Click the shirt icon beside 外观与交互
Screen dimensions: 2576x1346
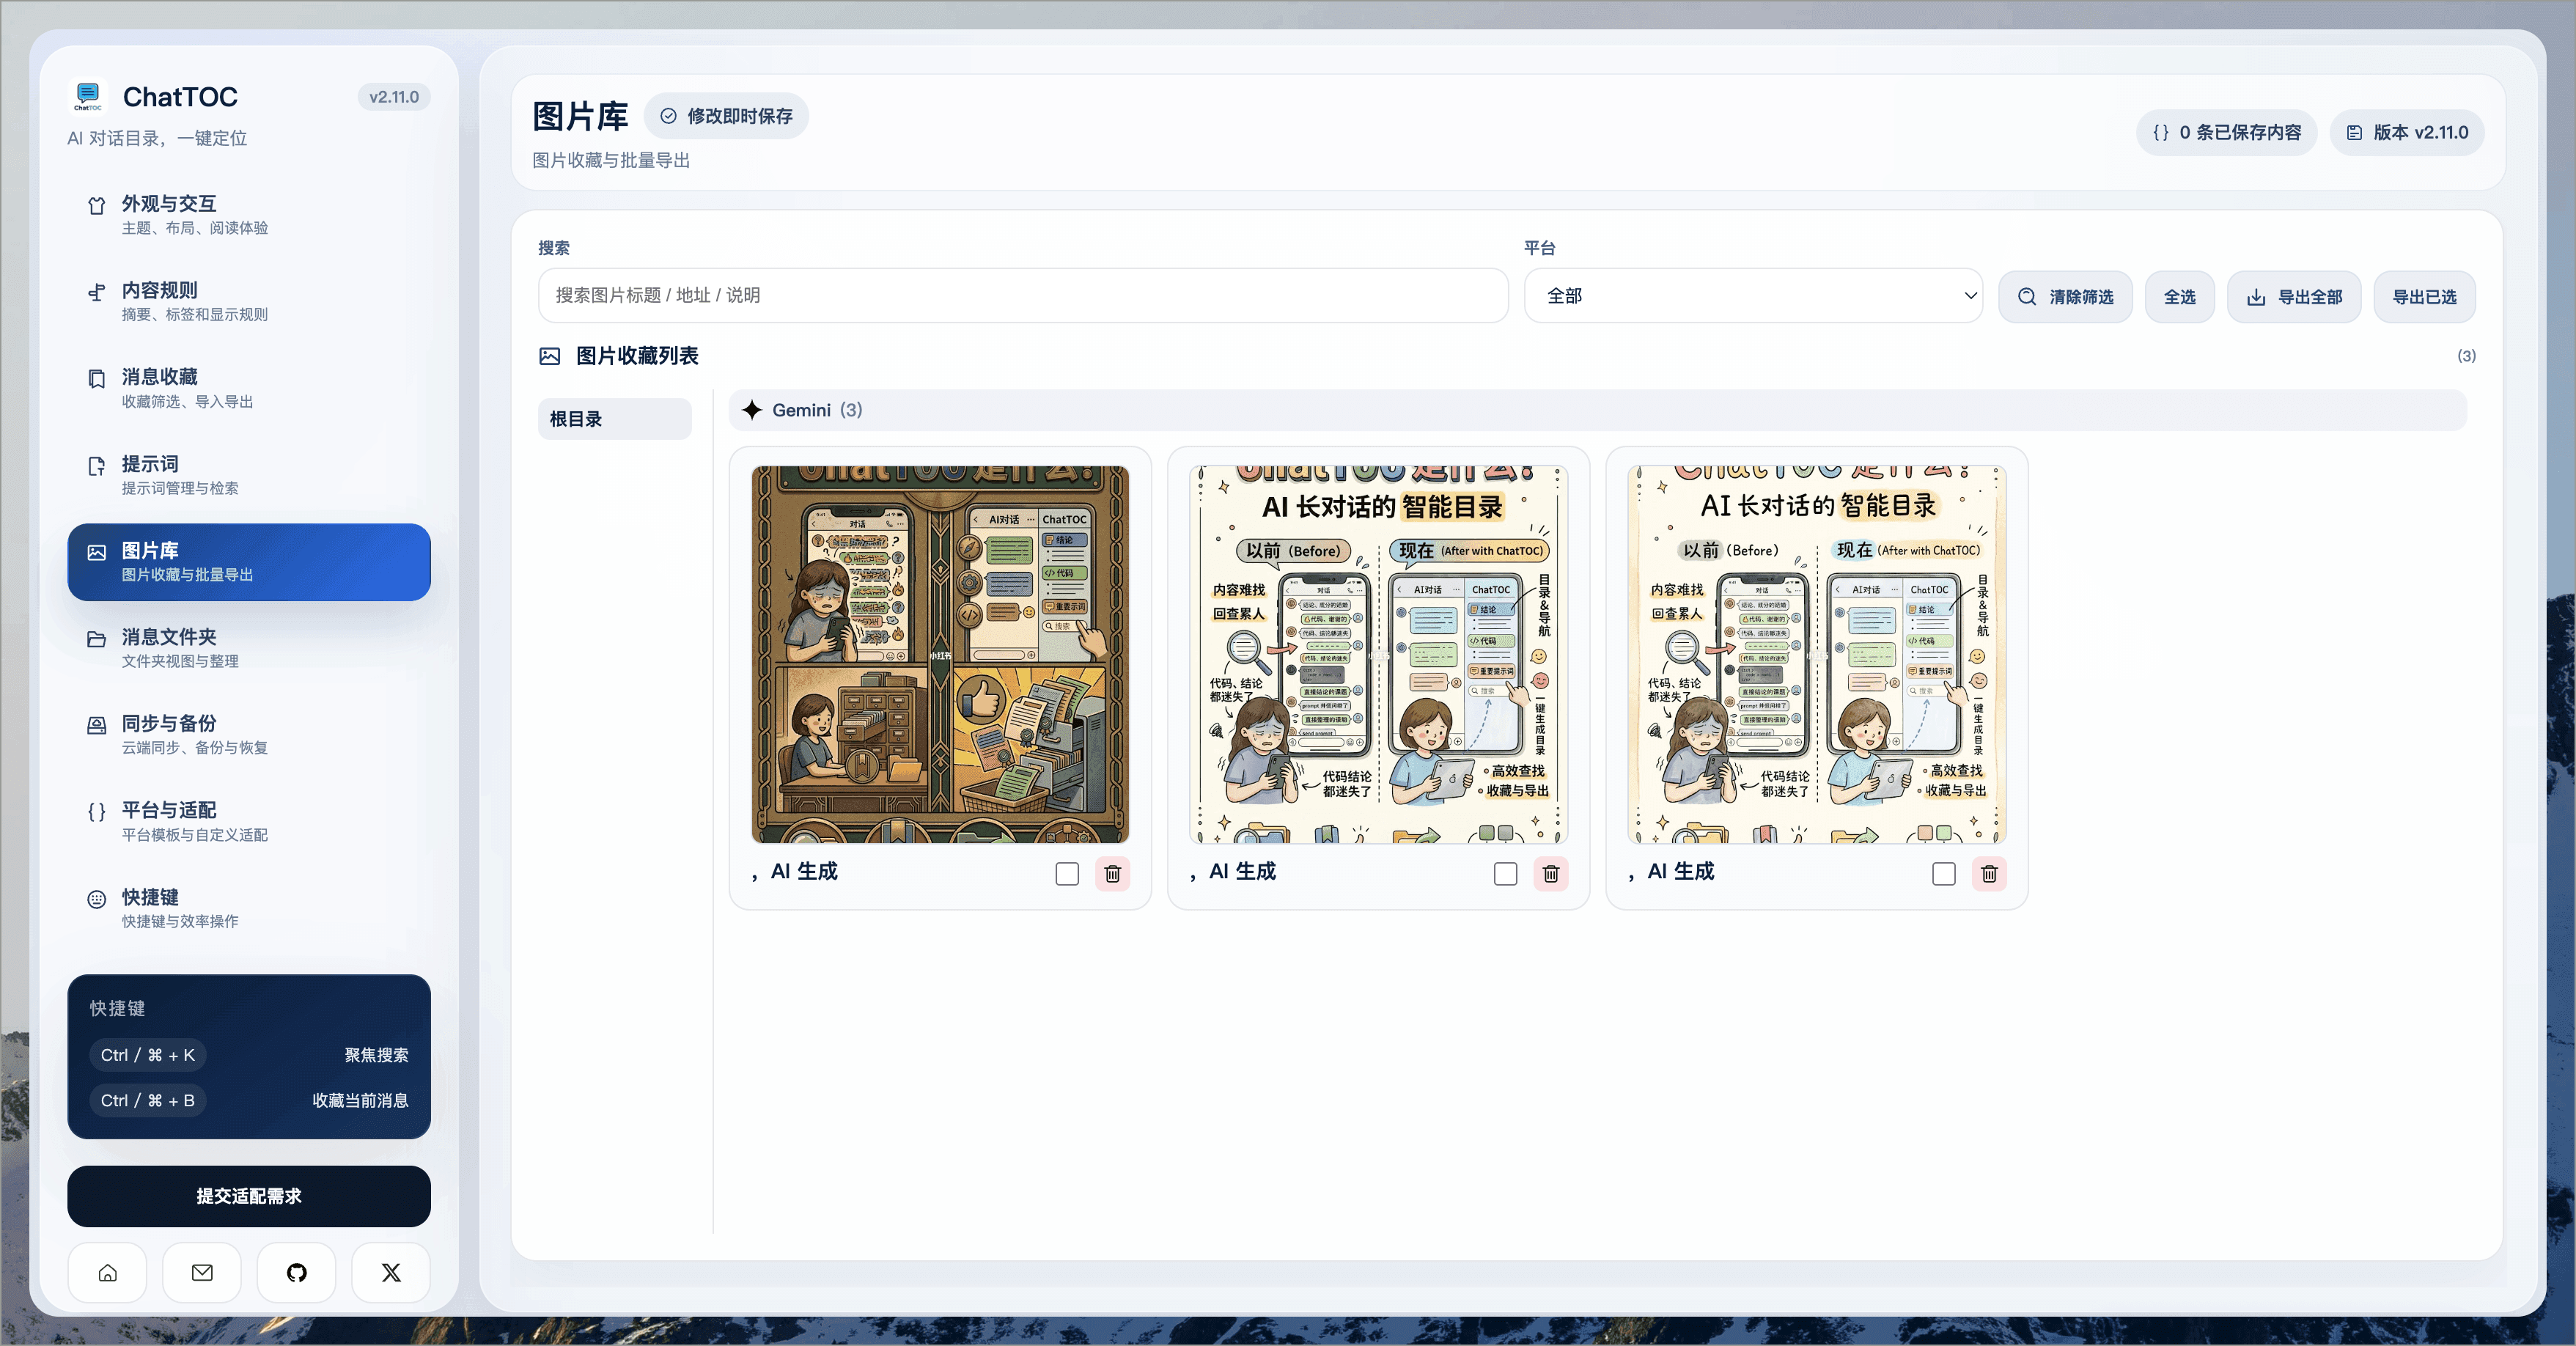pos(96,206)
